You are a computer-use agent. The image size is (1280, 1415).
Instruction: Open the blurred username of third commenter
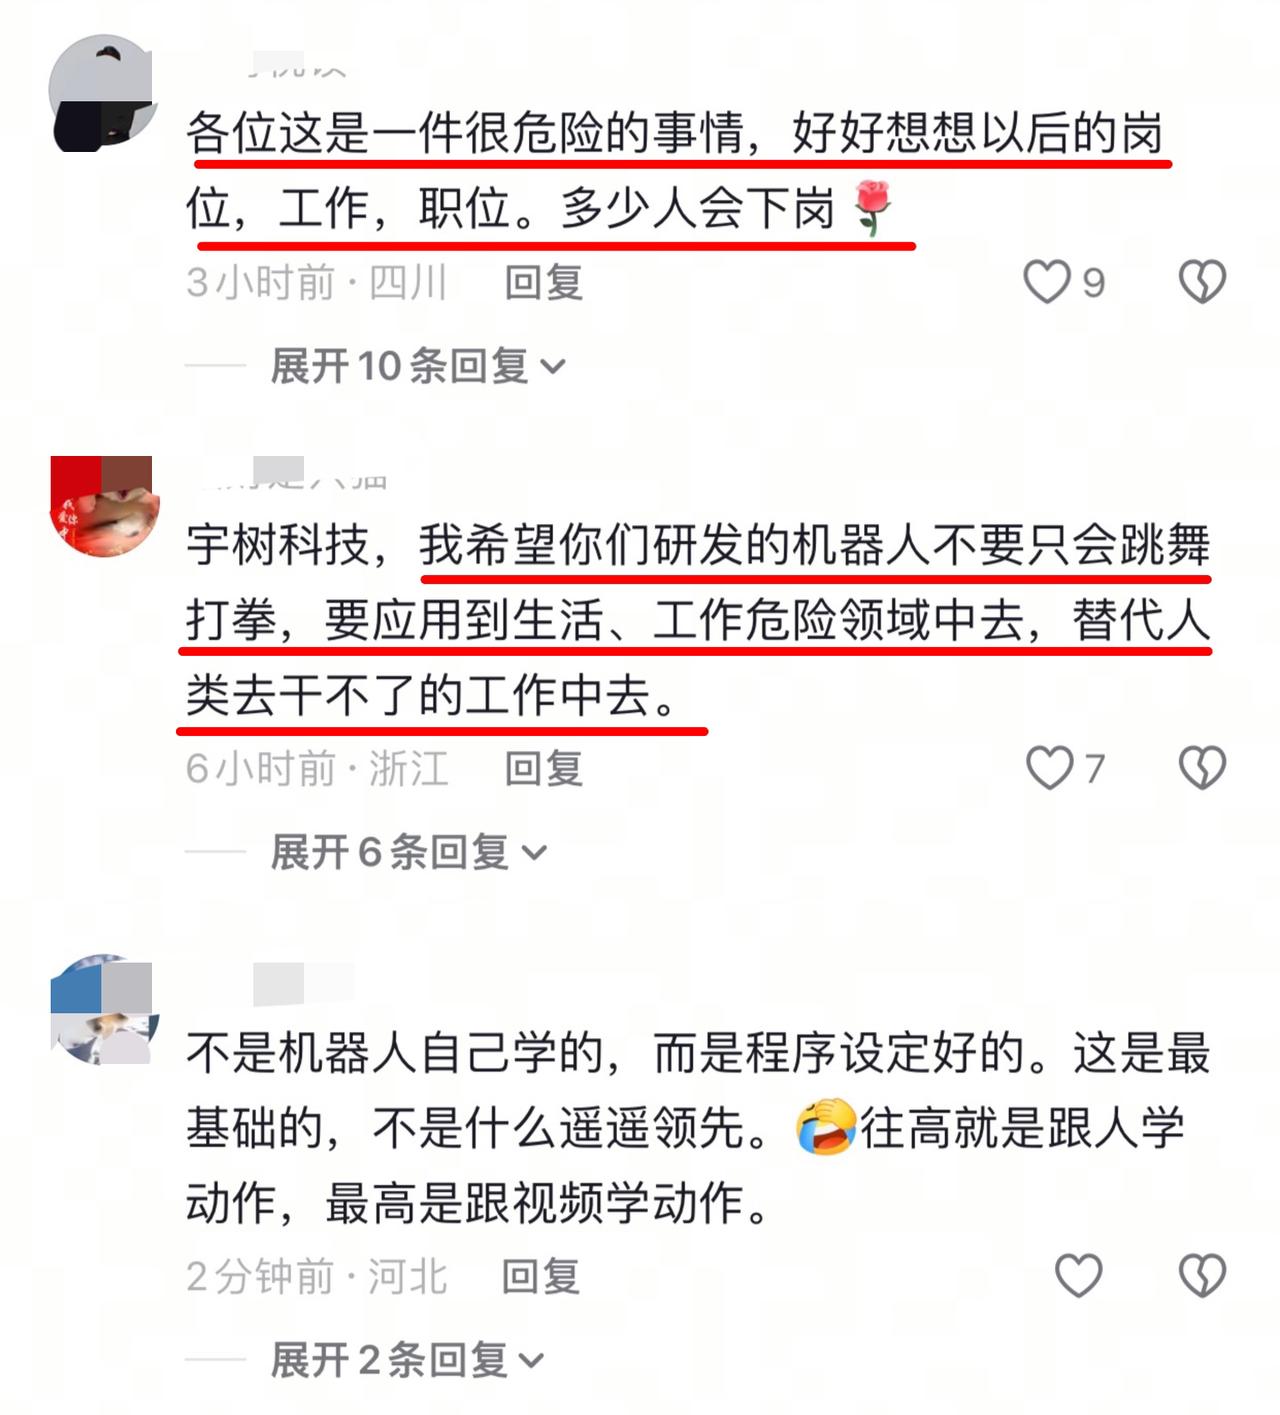(303, 984)
